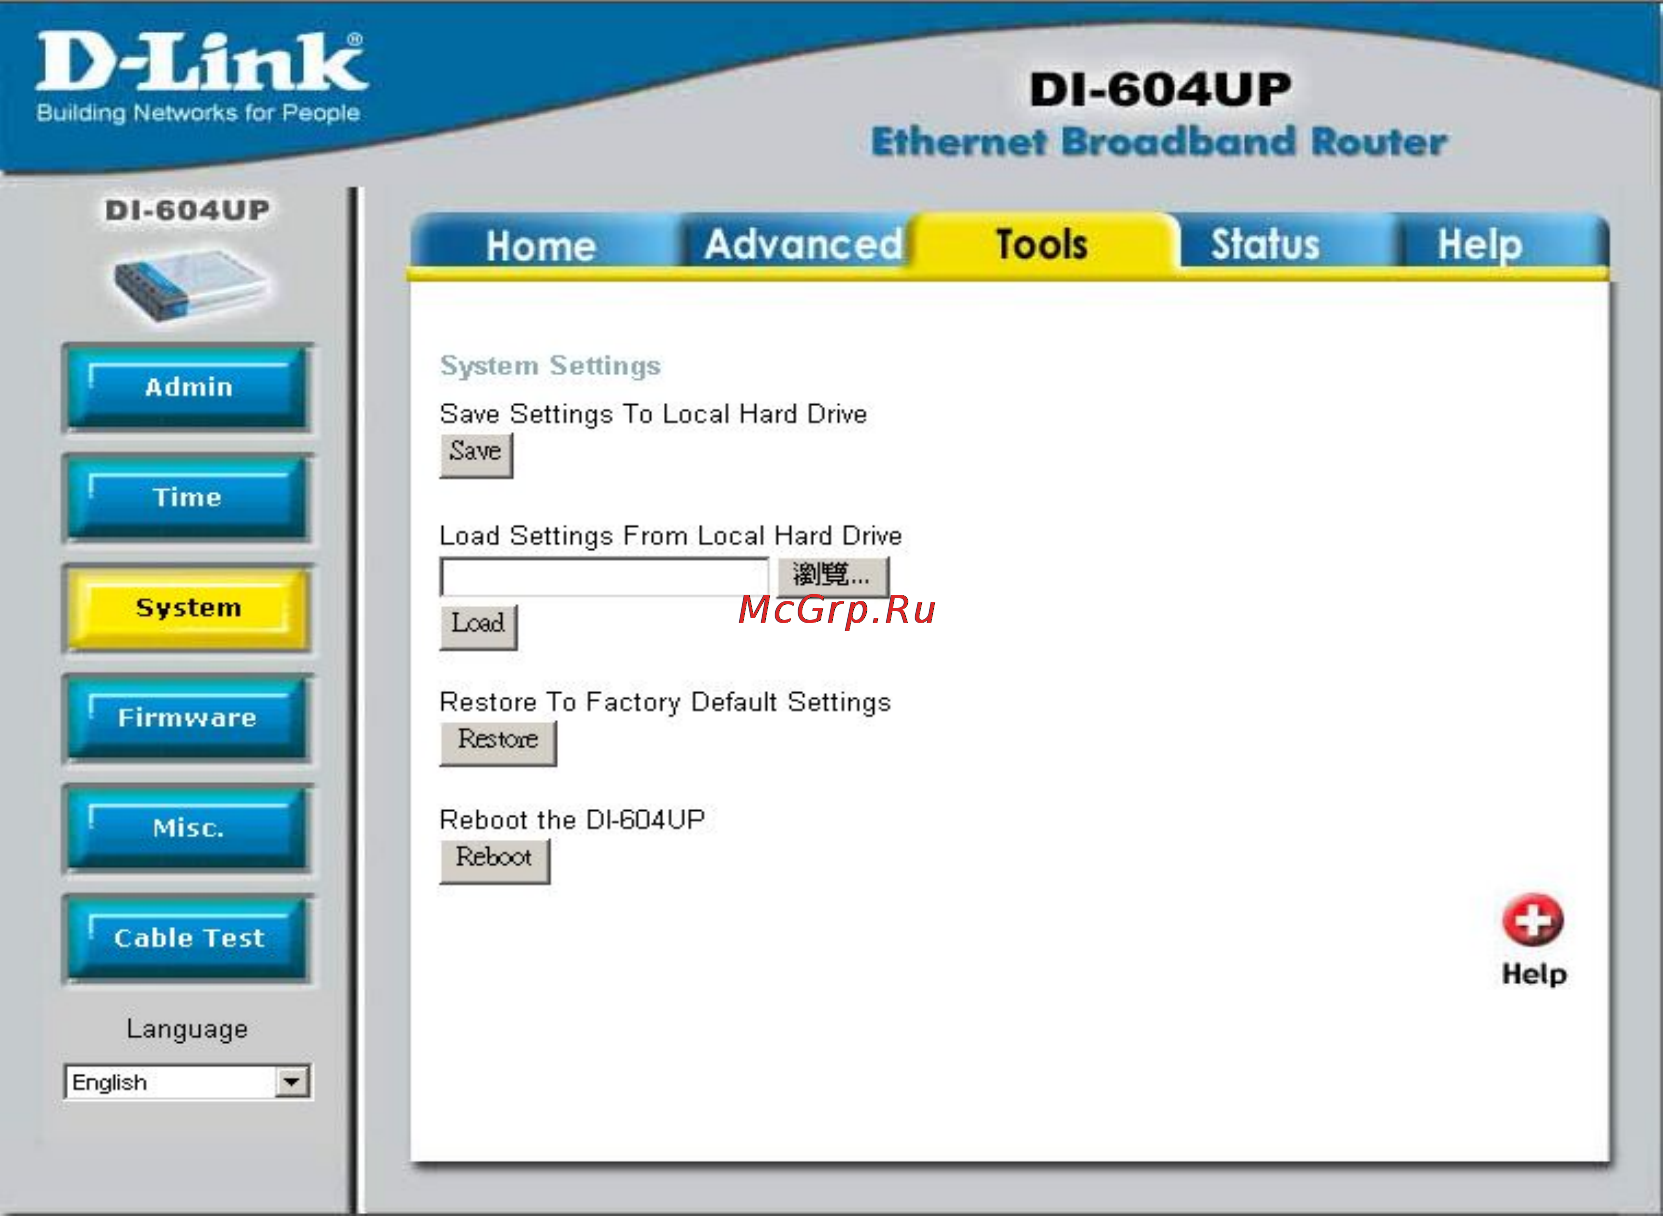
Task: Open the Cable Test sidebar button
Action: [x=188, y=938]
